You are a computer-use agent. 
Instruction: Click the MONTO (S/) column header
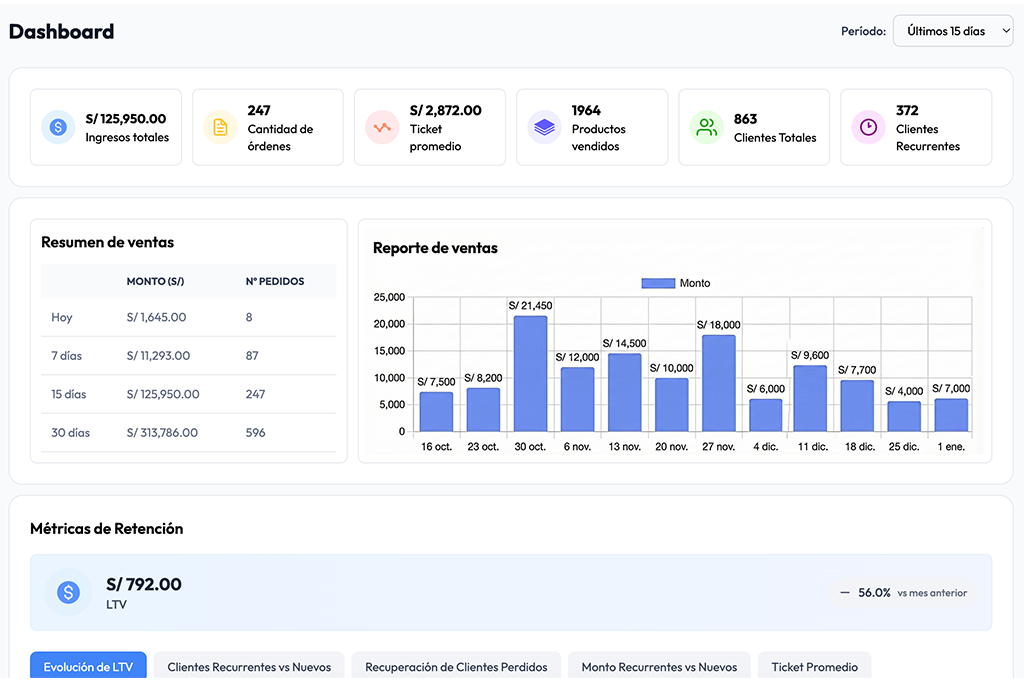[x=155, y=281]
